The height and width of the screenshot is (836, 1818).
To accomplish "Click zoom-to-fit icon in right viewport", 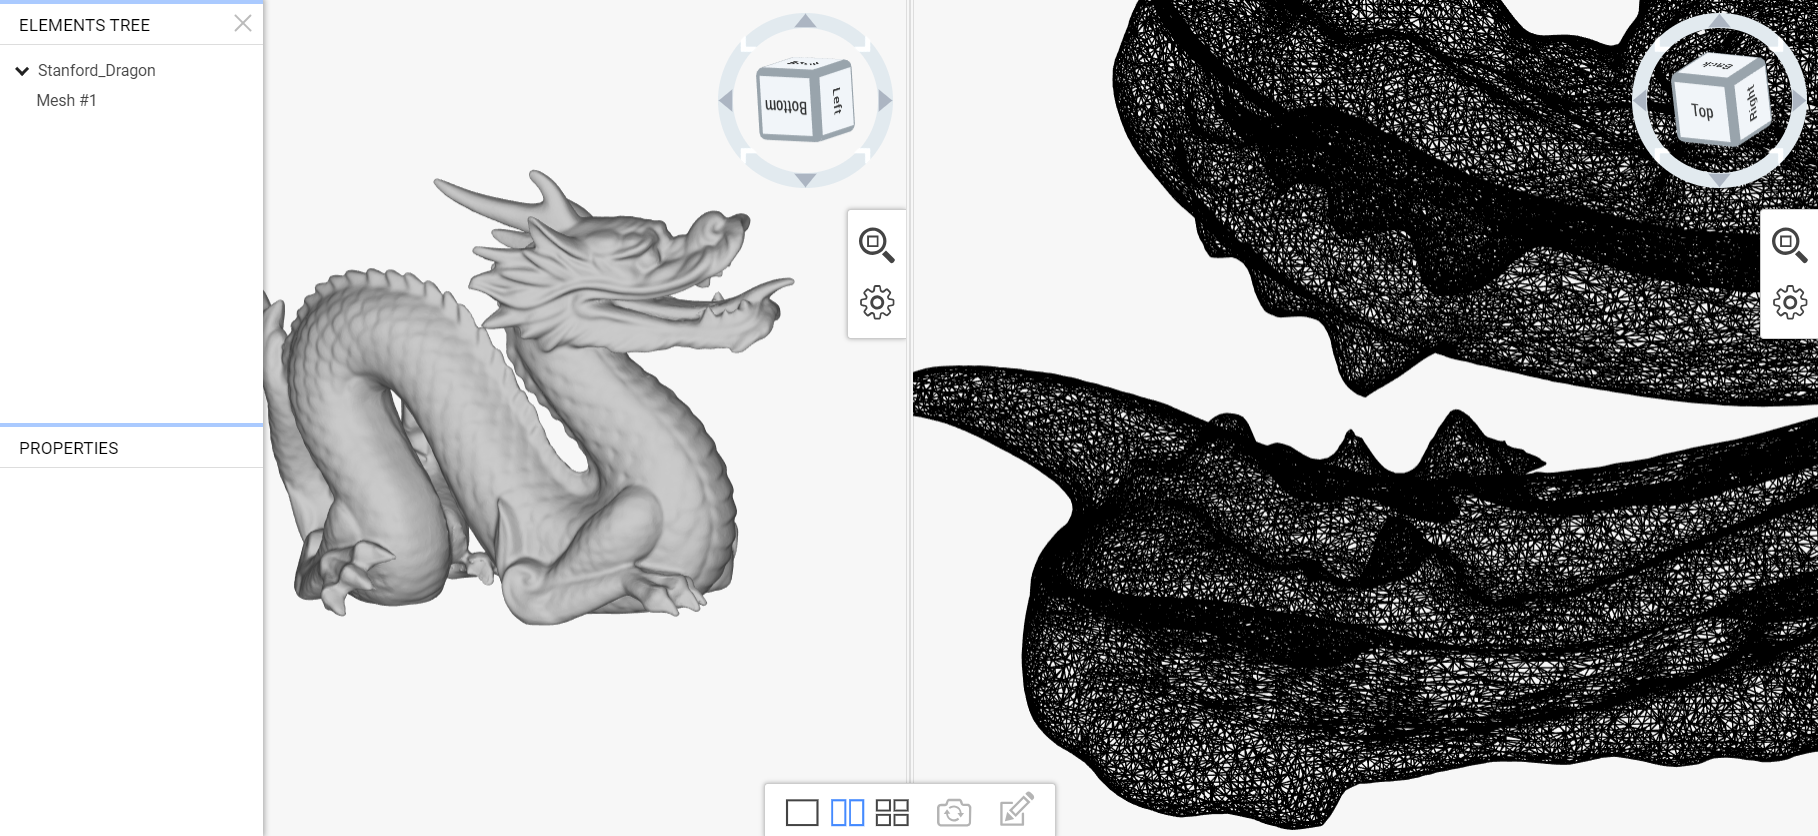I will (1789, 244).
